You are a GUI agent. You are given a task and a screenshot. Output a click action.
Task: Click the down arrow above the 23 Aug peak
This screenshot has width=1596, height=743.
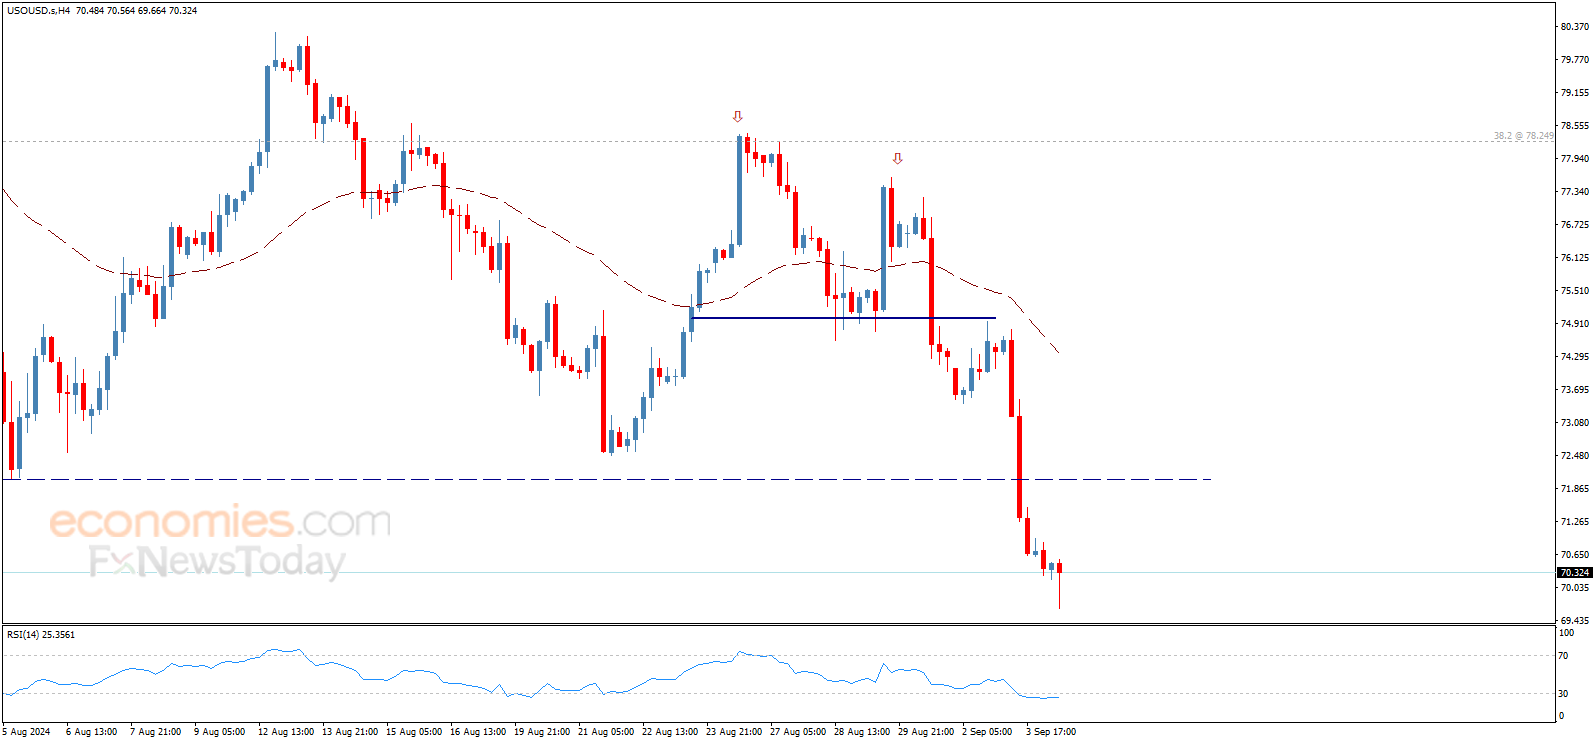[738, 117]
